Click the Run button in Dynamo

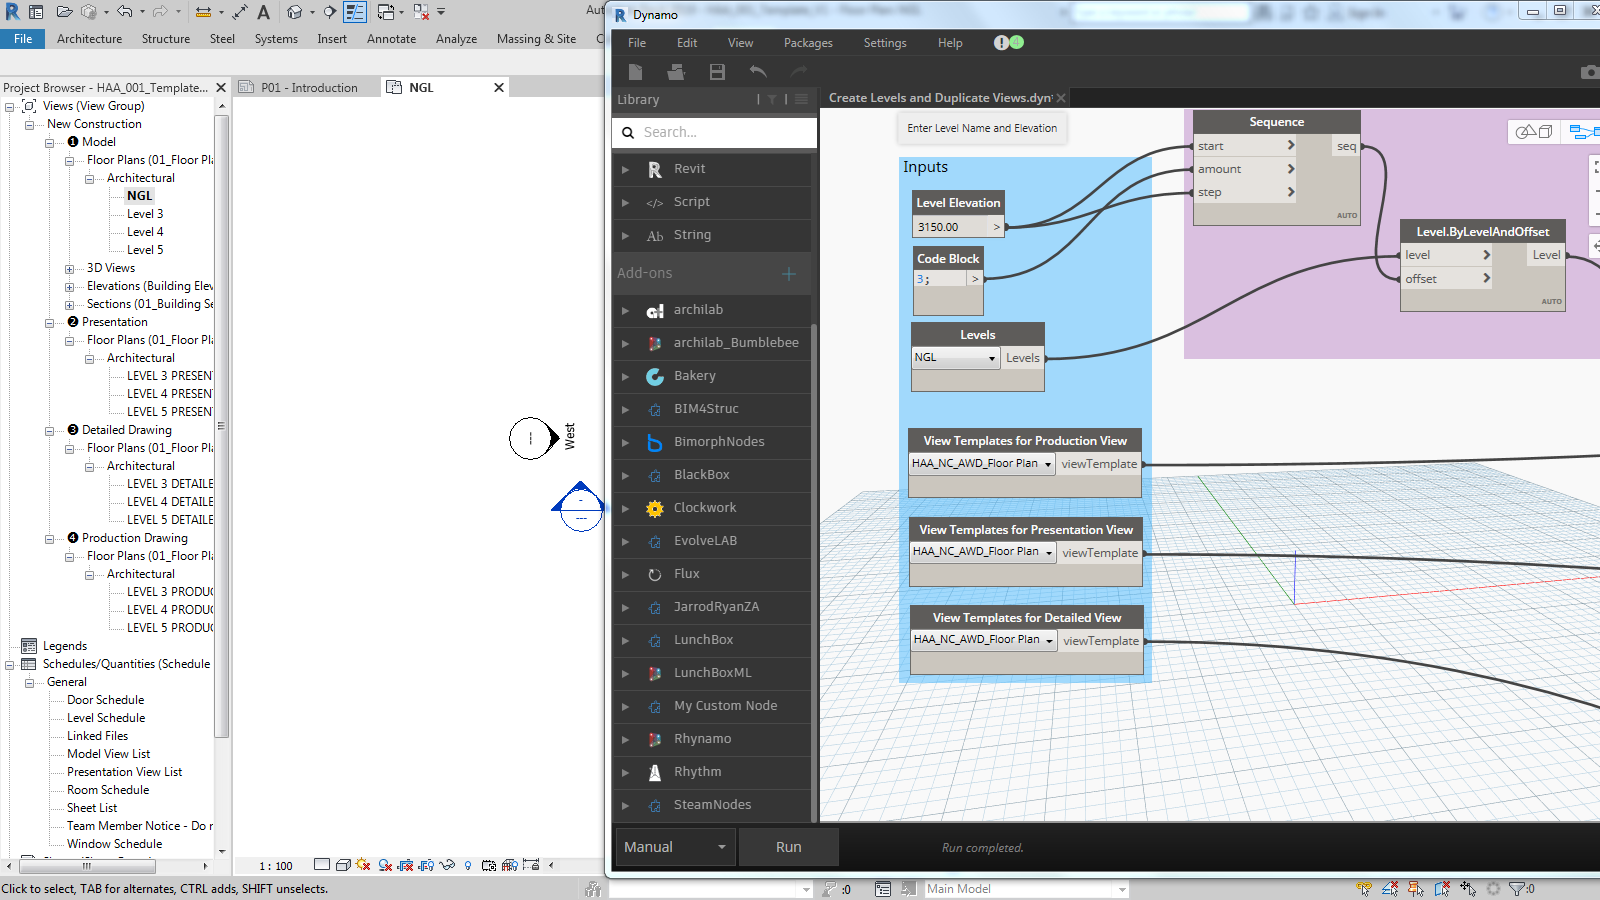788,847
